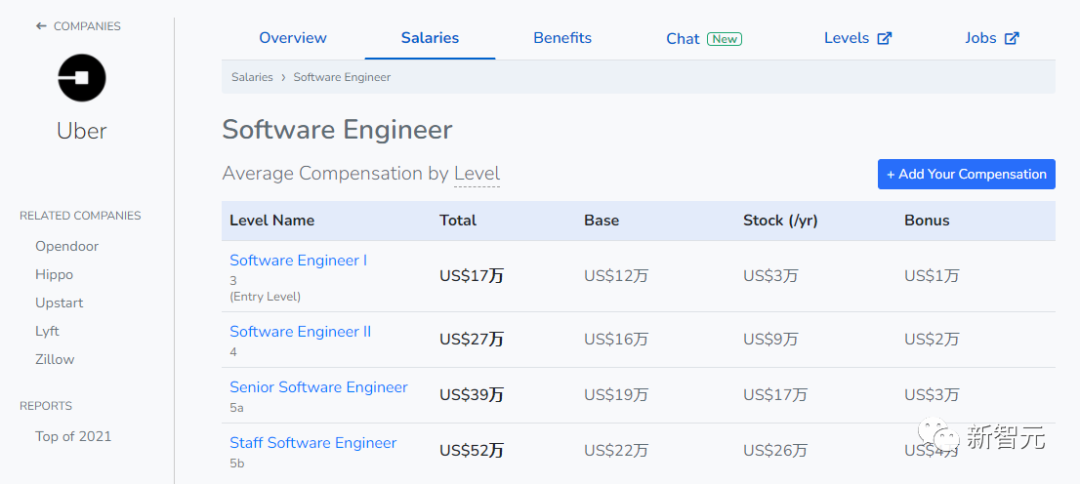Go to related company Lyft
The image size is (1080, 484).
[47, 331]
